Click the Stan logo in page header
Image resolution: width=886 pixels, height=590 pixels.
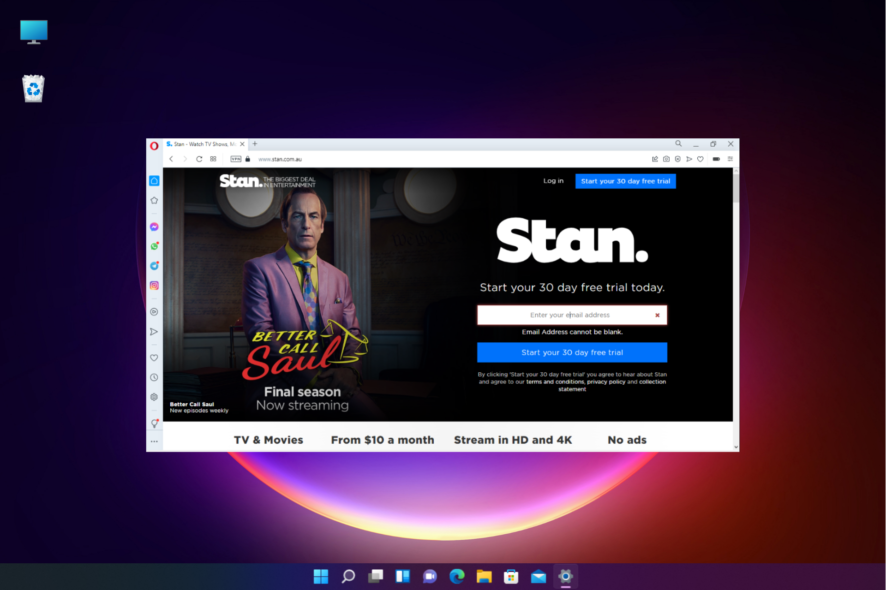(241, 181)
